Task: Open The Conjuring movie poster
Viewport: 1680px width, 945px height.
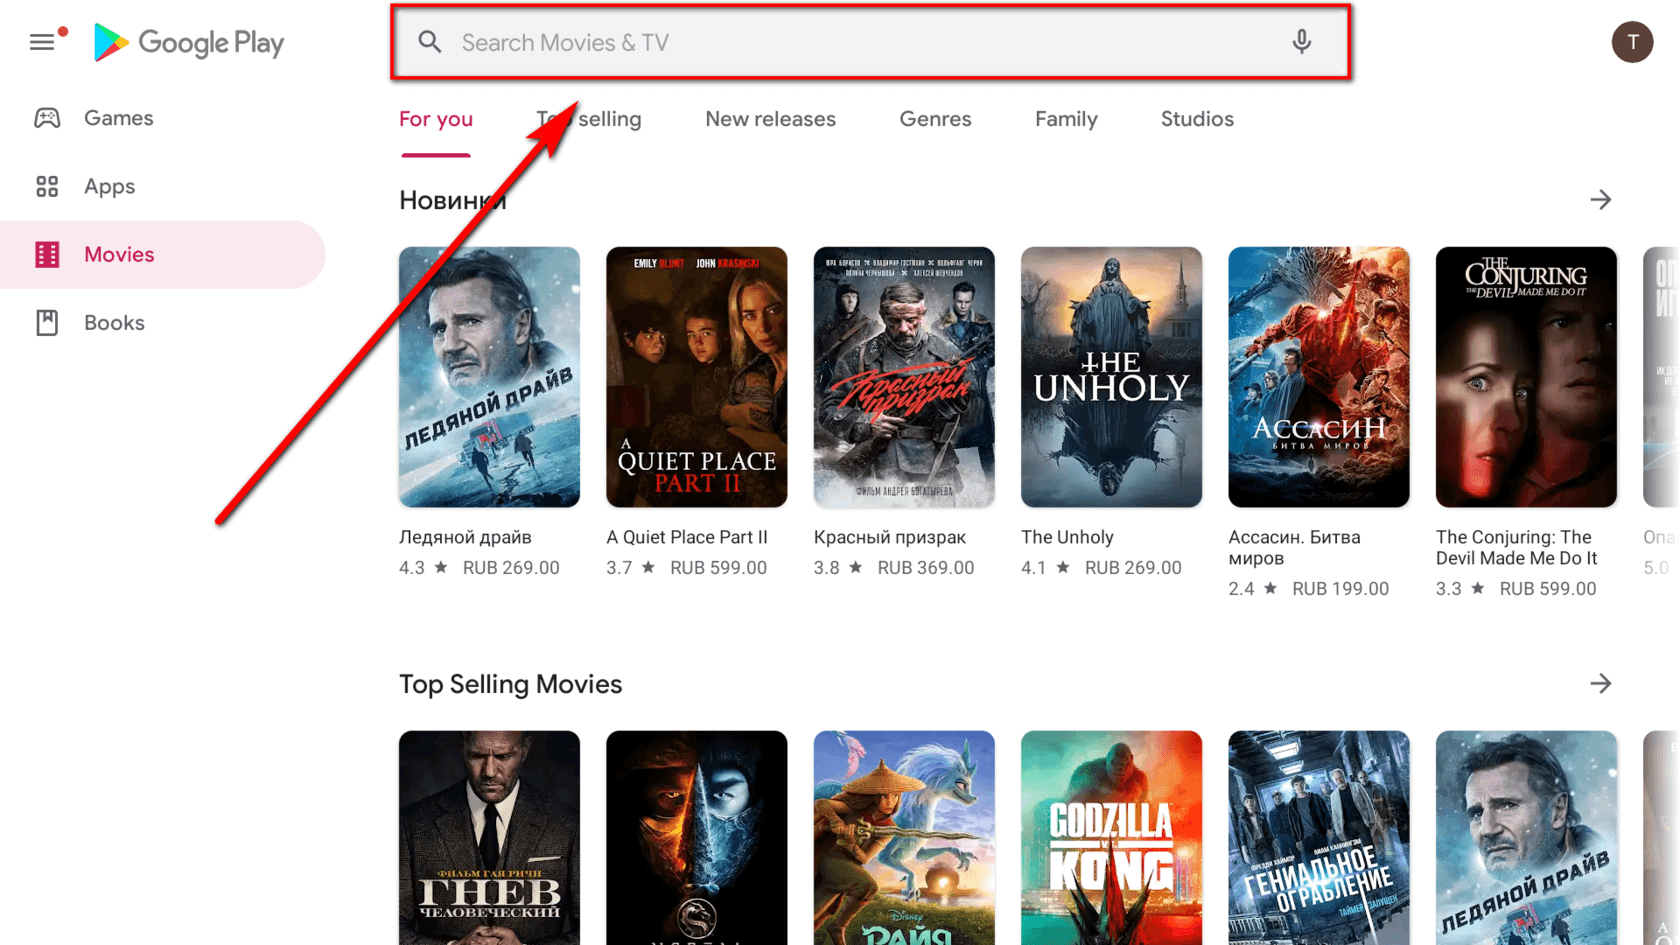Action: point(1526,377)
